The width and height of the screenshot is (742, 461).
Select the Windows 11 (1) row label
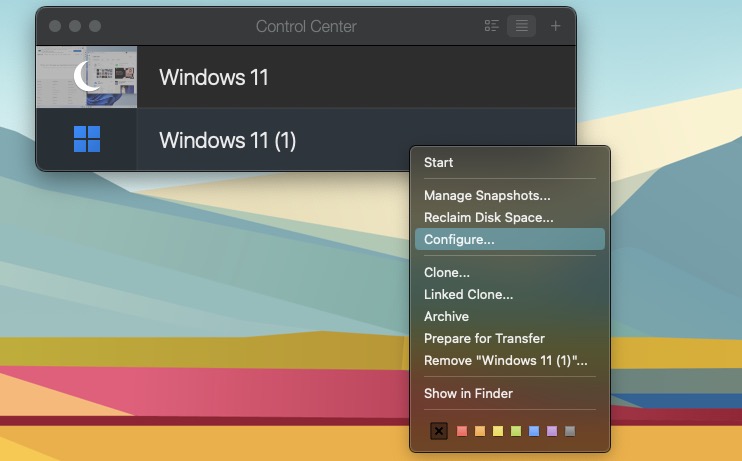tap(228, 140)
